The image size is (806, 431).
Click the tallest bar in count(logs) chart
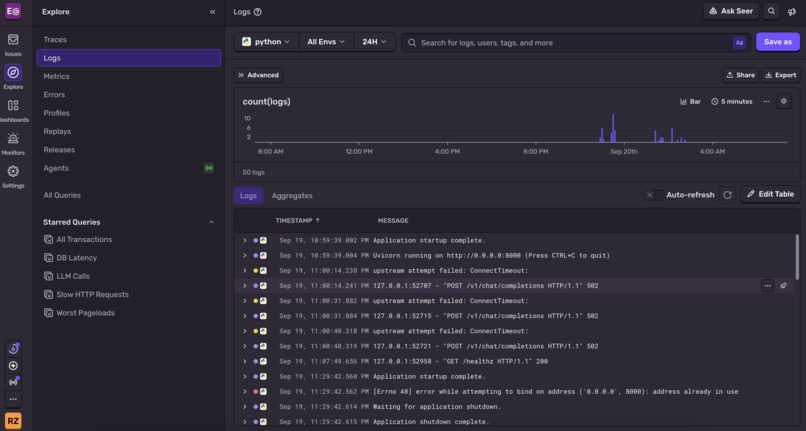pos(613,128)
